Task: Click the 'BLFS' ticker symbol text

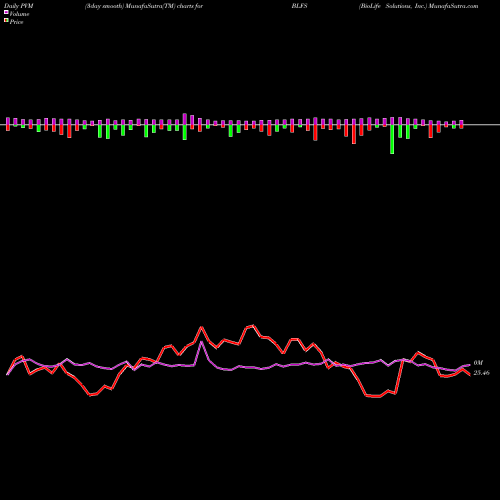Action: click(x=299, y=6)
